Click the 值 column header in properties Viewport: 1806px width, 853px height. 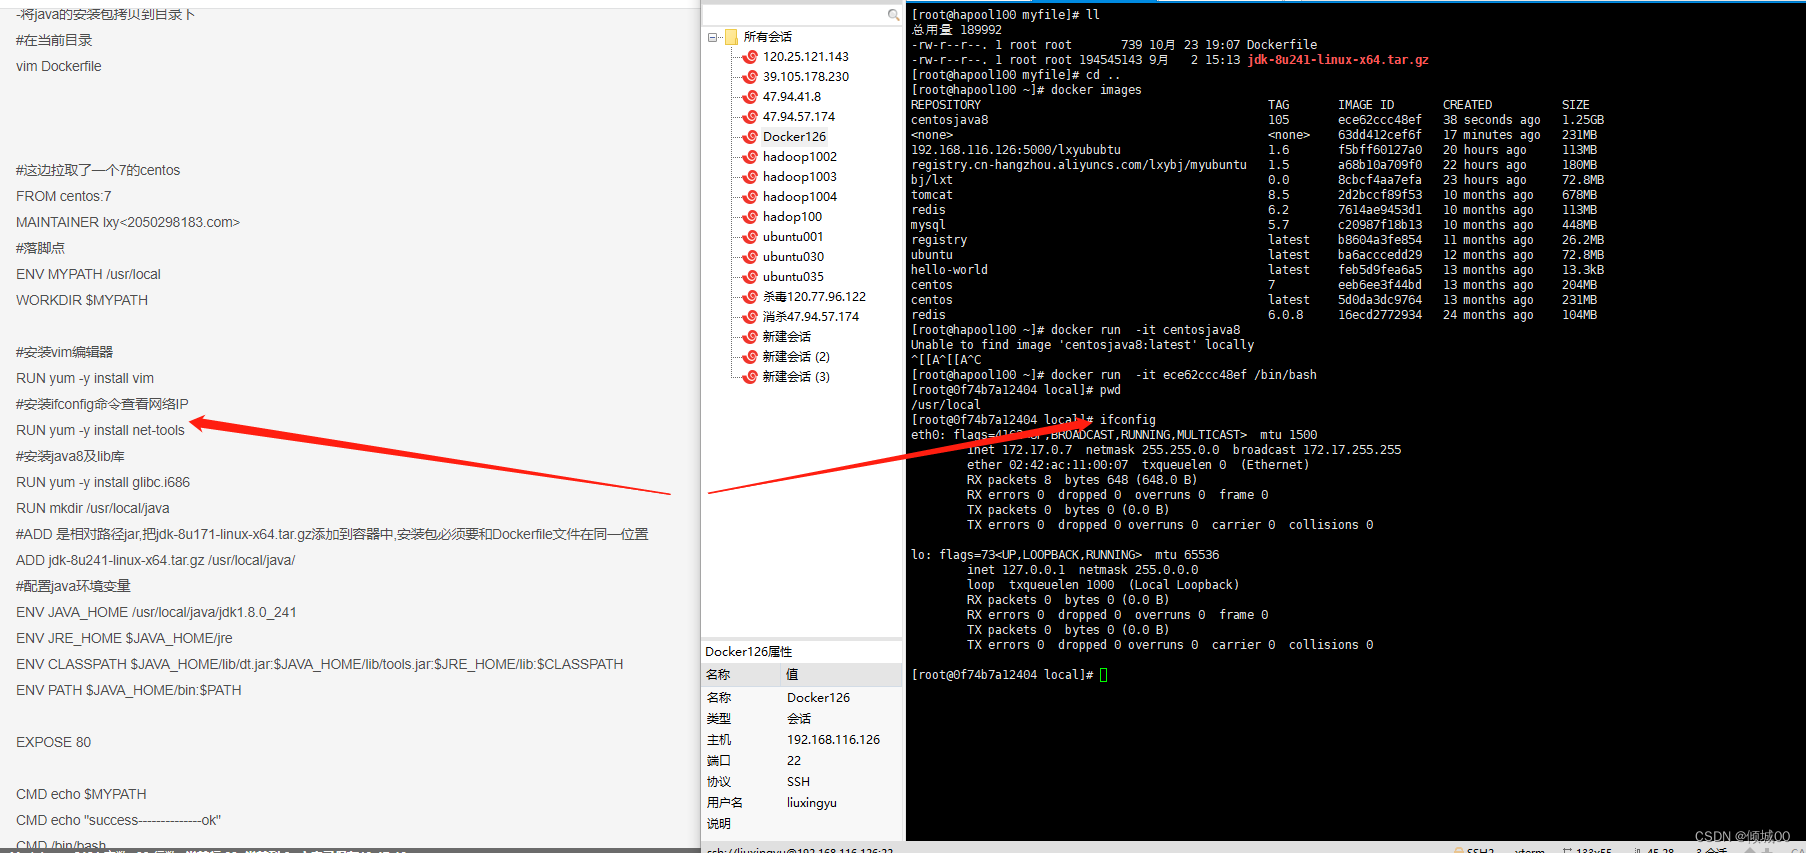pos(840,675)
